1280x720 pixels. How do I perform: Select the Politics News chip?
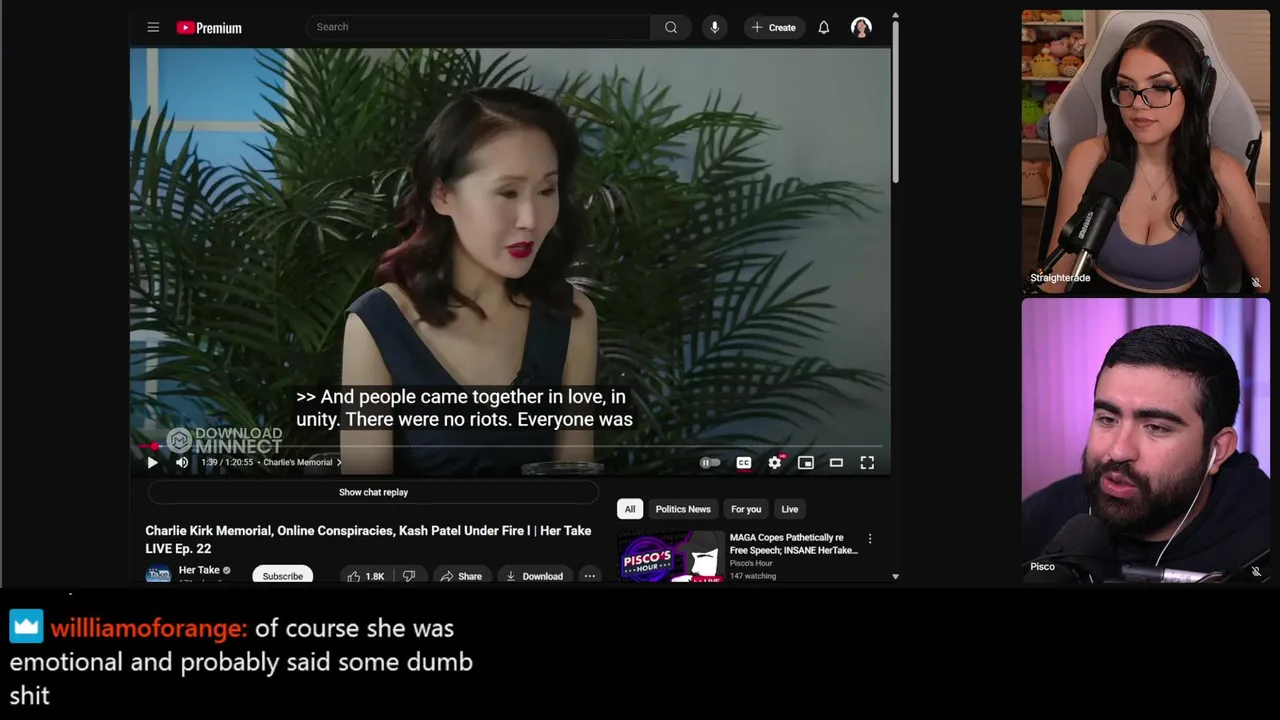(x=683, y=509)
